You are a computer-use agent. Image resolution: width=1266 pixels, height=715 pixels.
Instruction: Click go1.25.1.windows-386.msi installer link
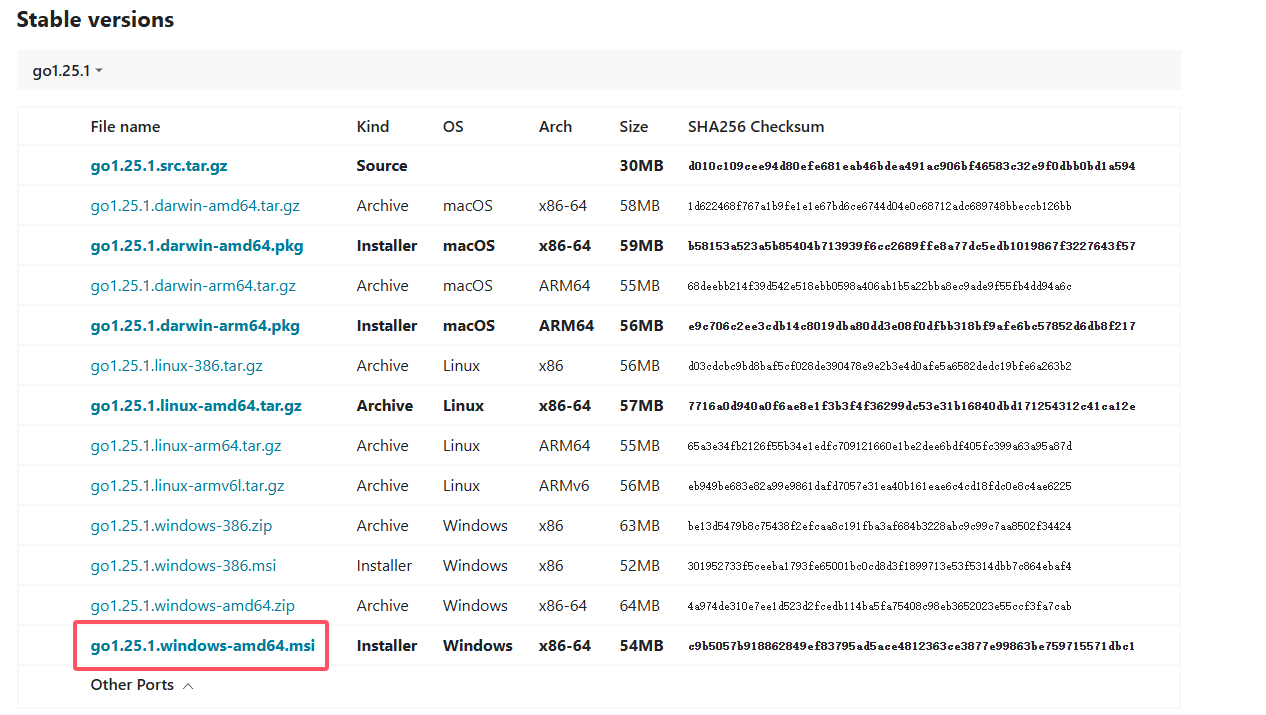tap(183, 566)
